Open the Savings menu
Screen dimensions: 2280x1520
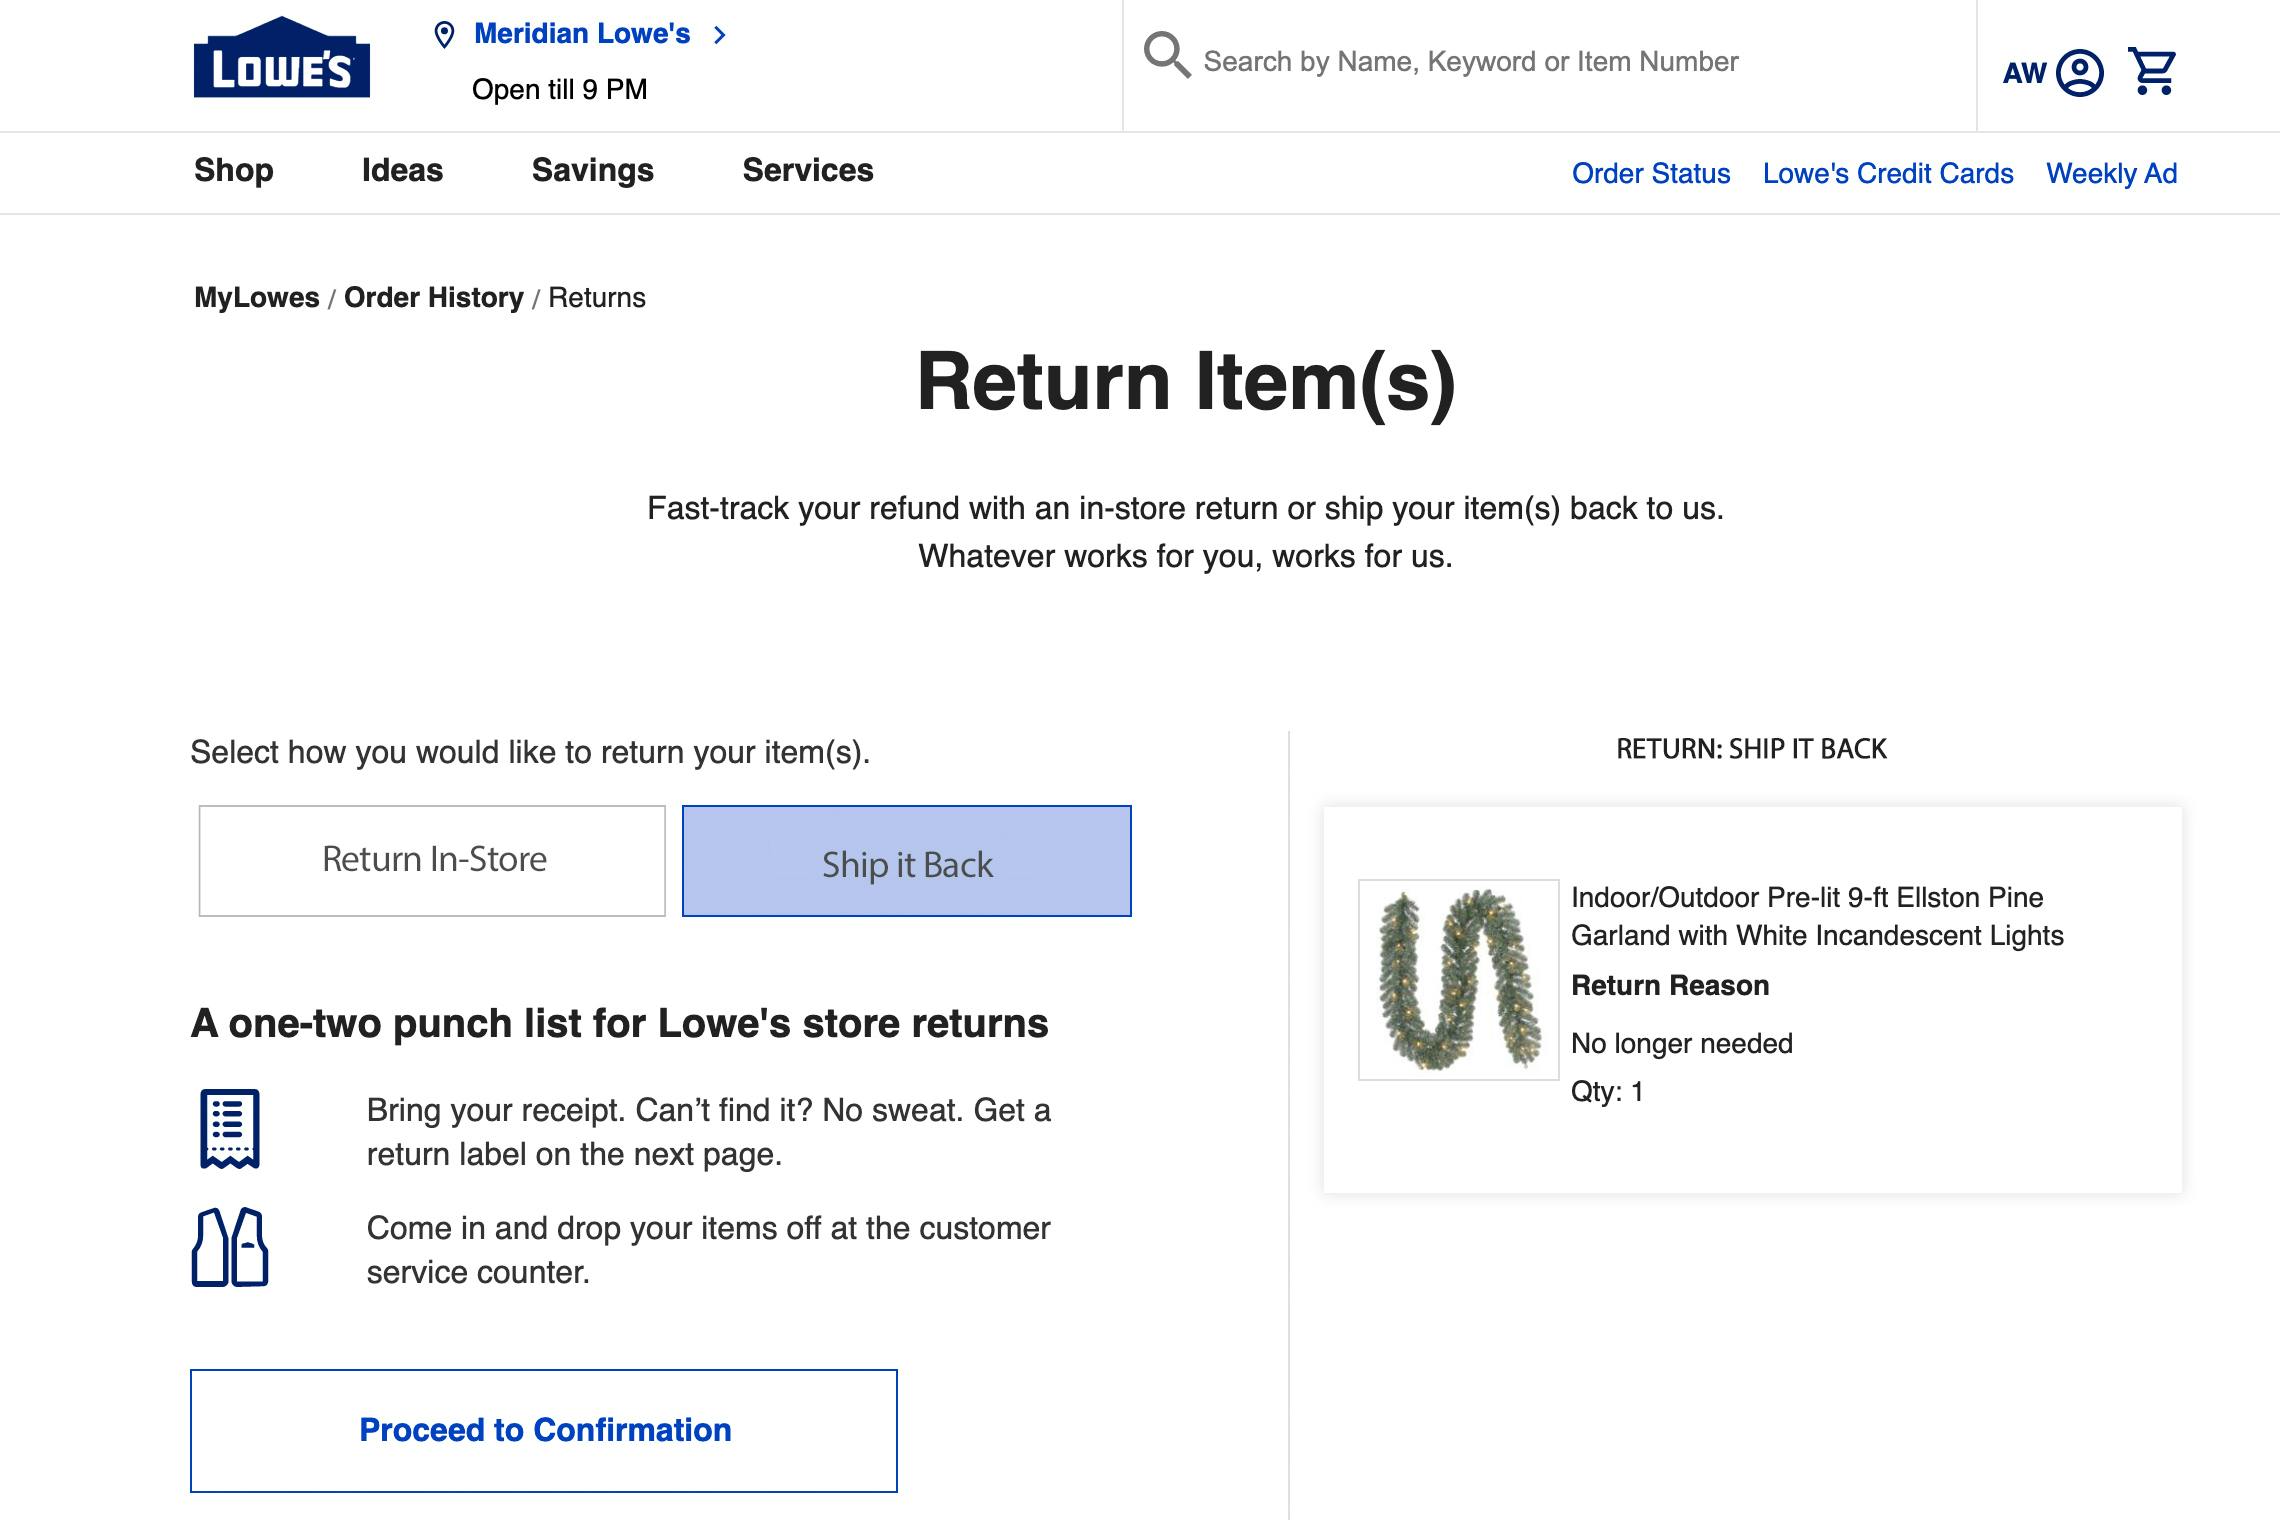tap(592, 171)
